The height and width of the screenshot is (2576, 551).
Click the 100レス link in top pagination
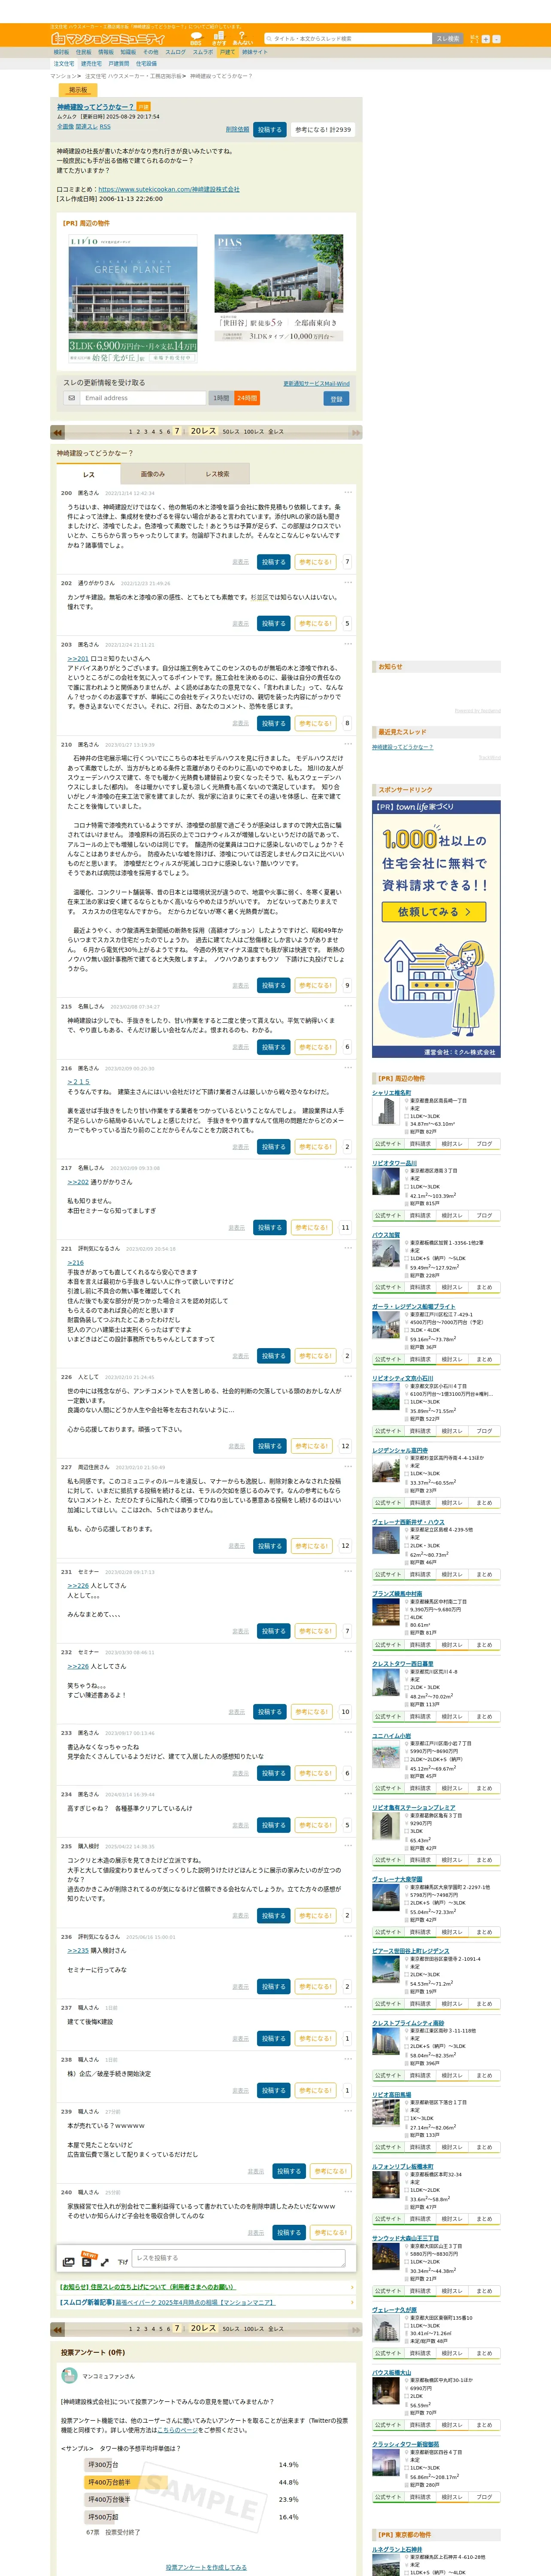pos(253,432)
